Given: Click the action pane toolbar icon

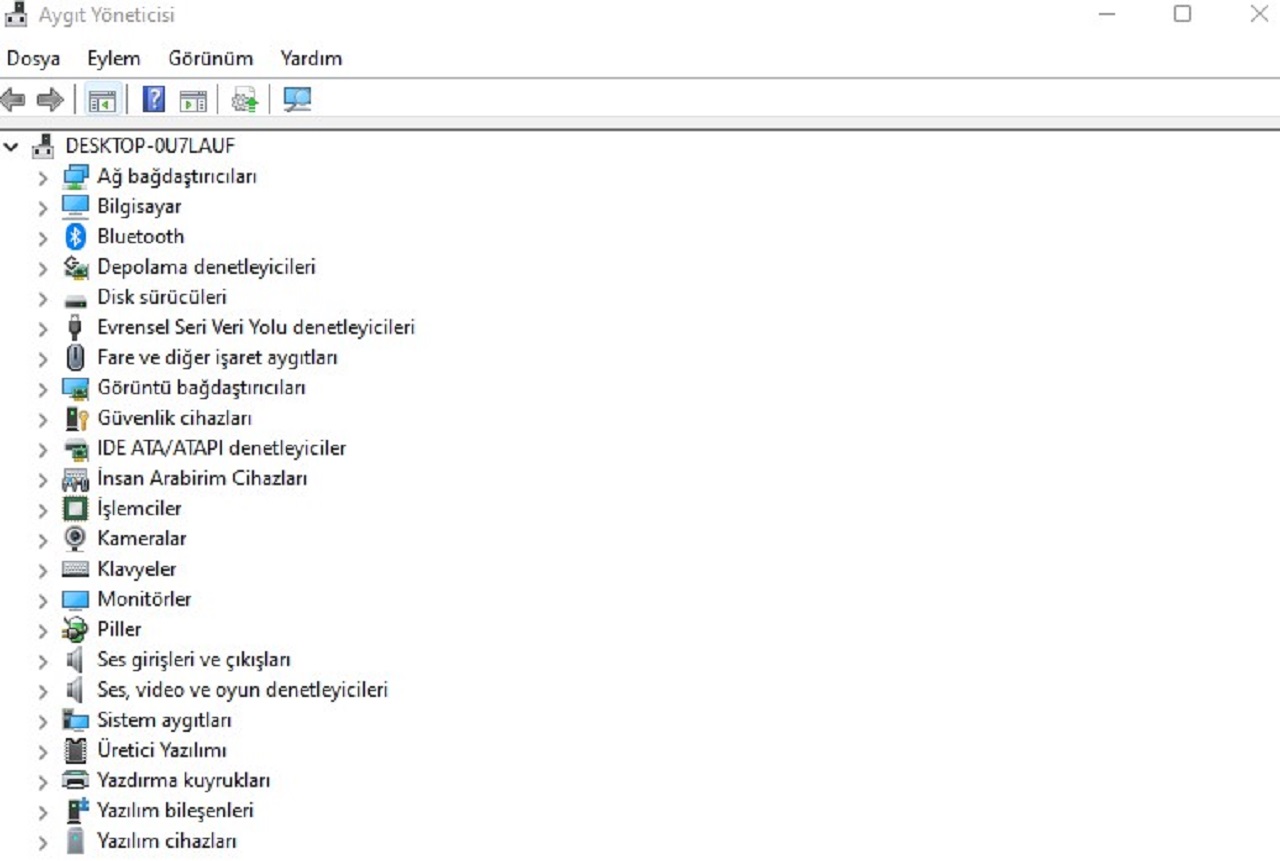Looking at the screenshot, I should (193, 100).
